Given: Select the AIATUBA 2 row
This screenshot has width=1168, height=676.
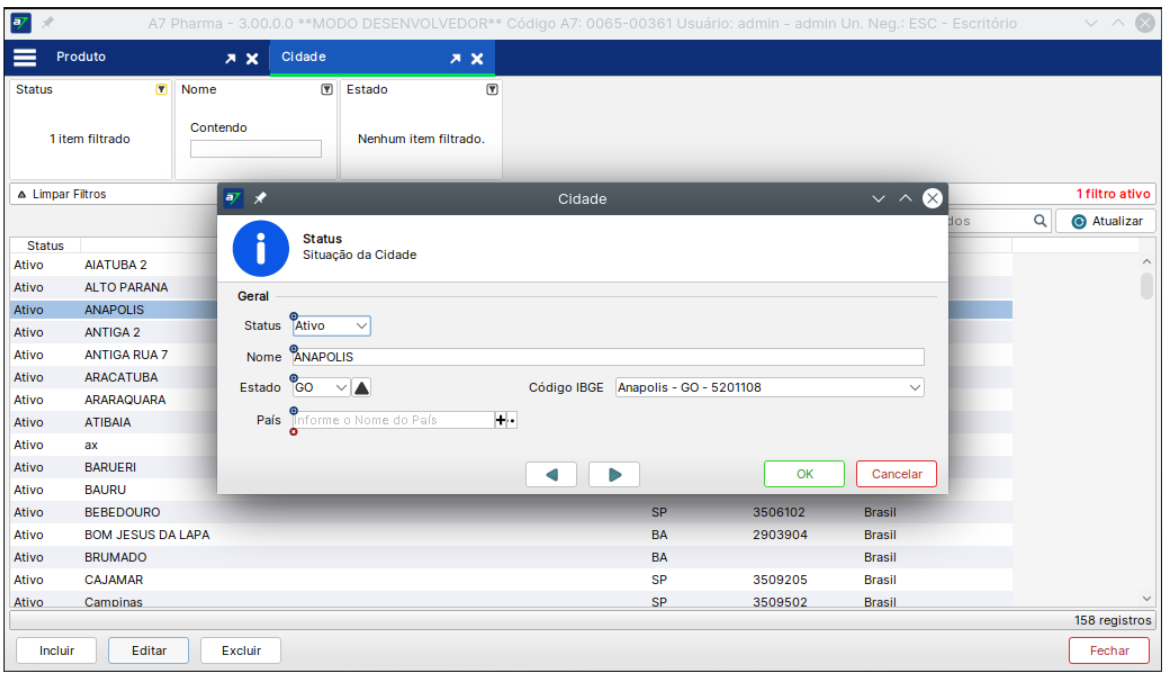Looking at the screenshot, I should click(x=511, y=265).
